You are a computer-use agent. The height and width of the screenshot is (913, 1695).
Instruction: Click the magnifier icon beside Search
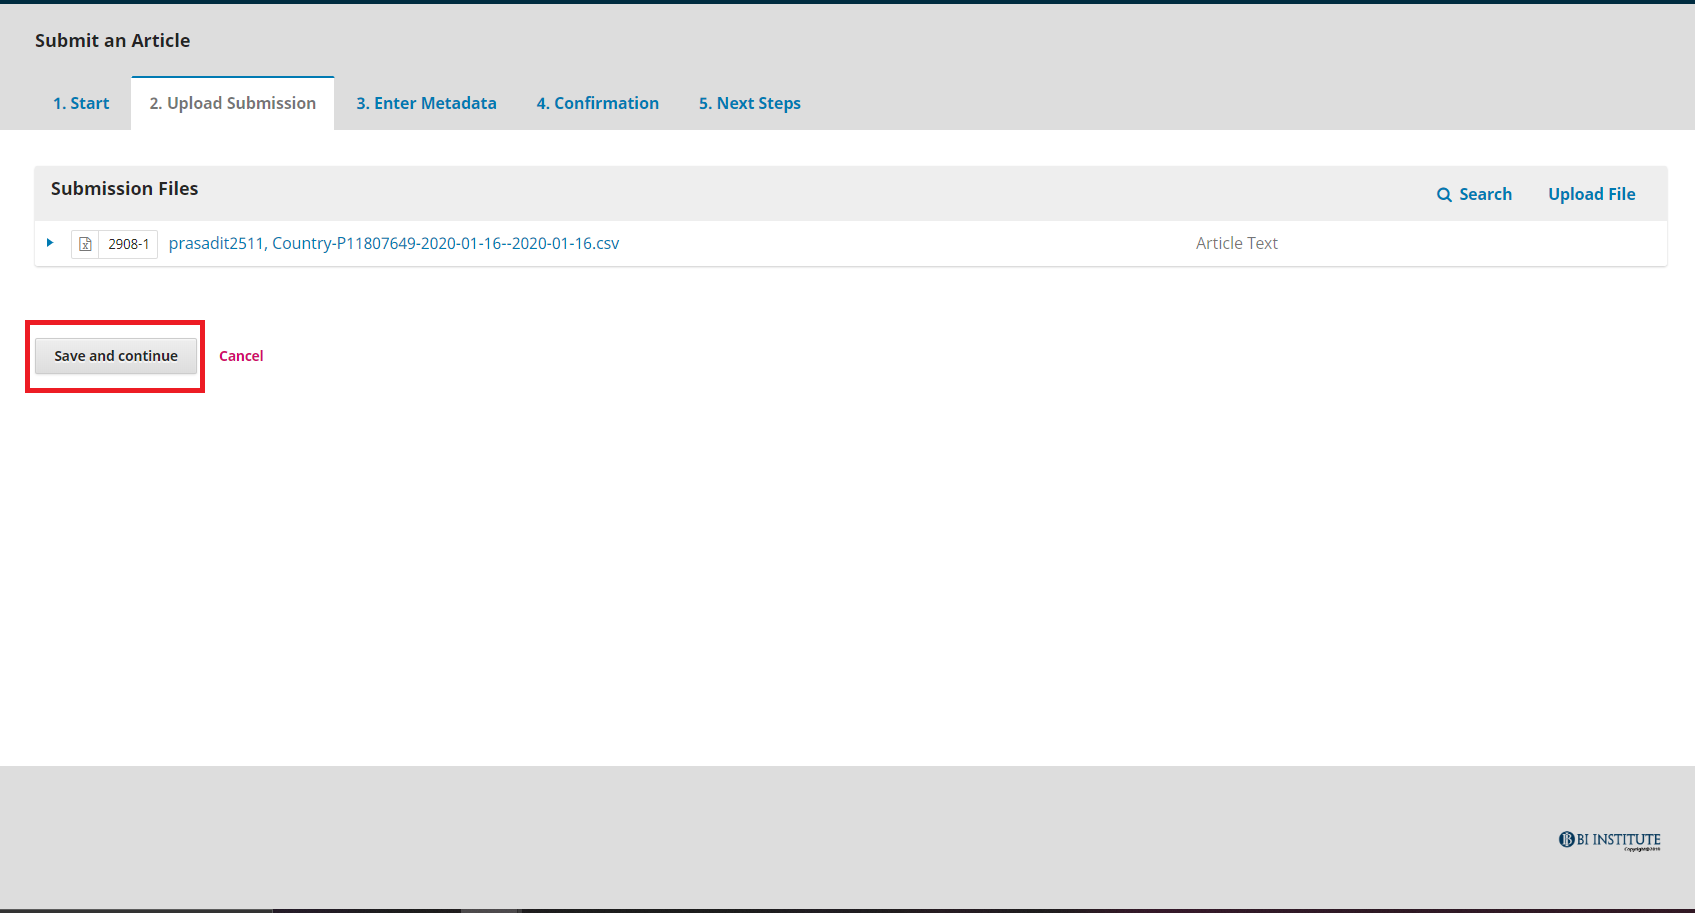click(x=1444, y=195)
